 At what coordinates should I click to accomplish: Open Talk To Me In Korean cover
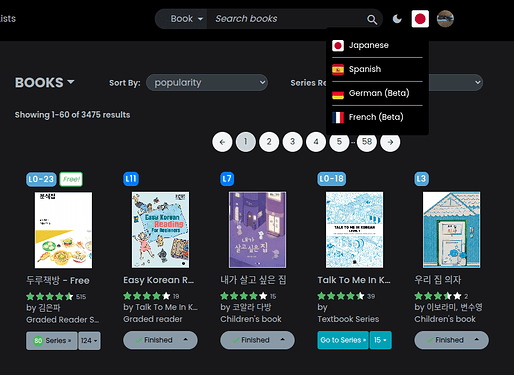click(x=354, y=230)
